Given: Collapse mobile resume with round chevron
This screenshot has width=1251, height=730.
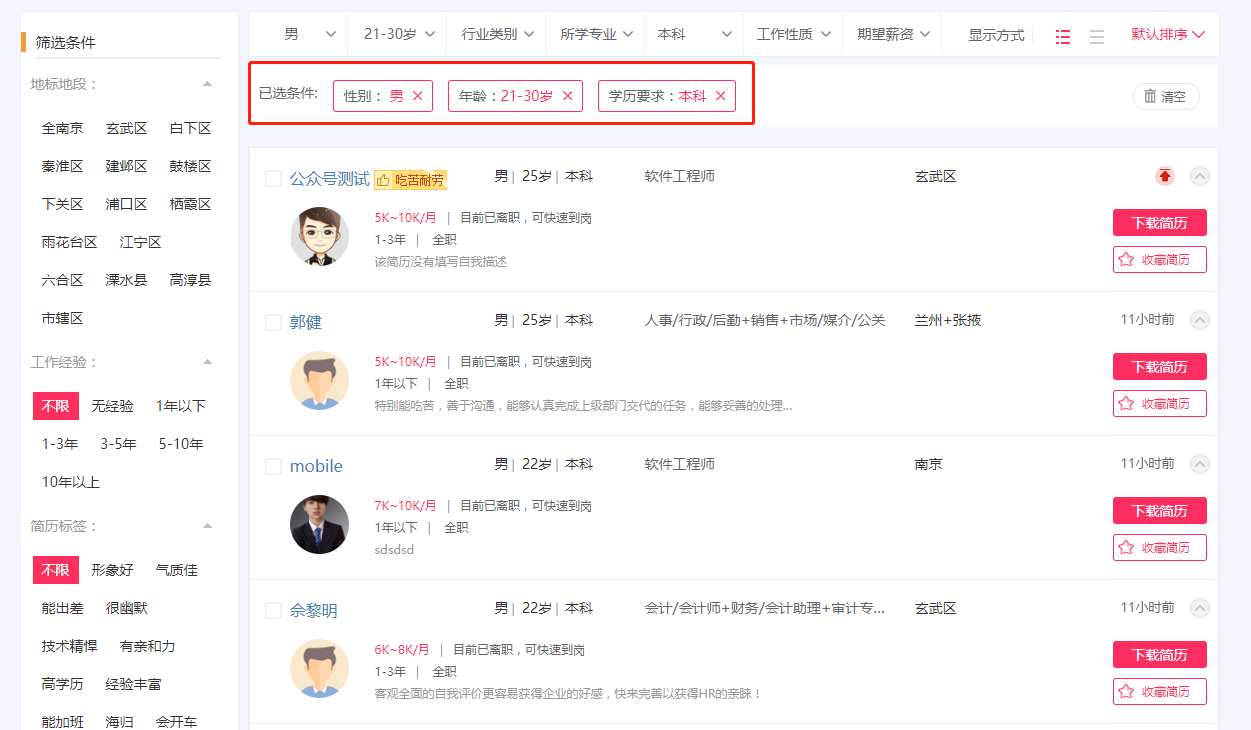Looking at the screenshot, I should pyautogui.click(x=1200, y=464).
